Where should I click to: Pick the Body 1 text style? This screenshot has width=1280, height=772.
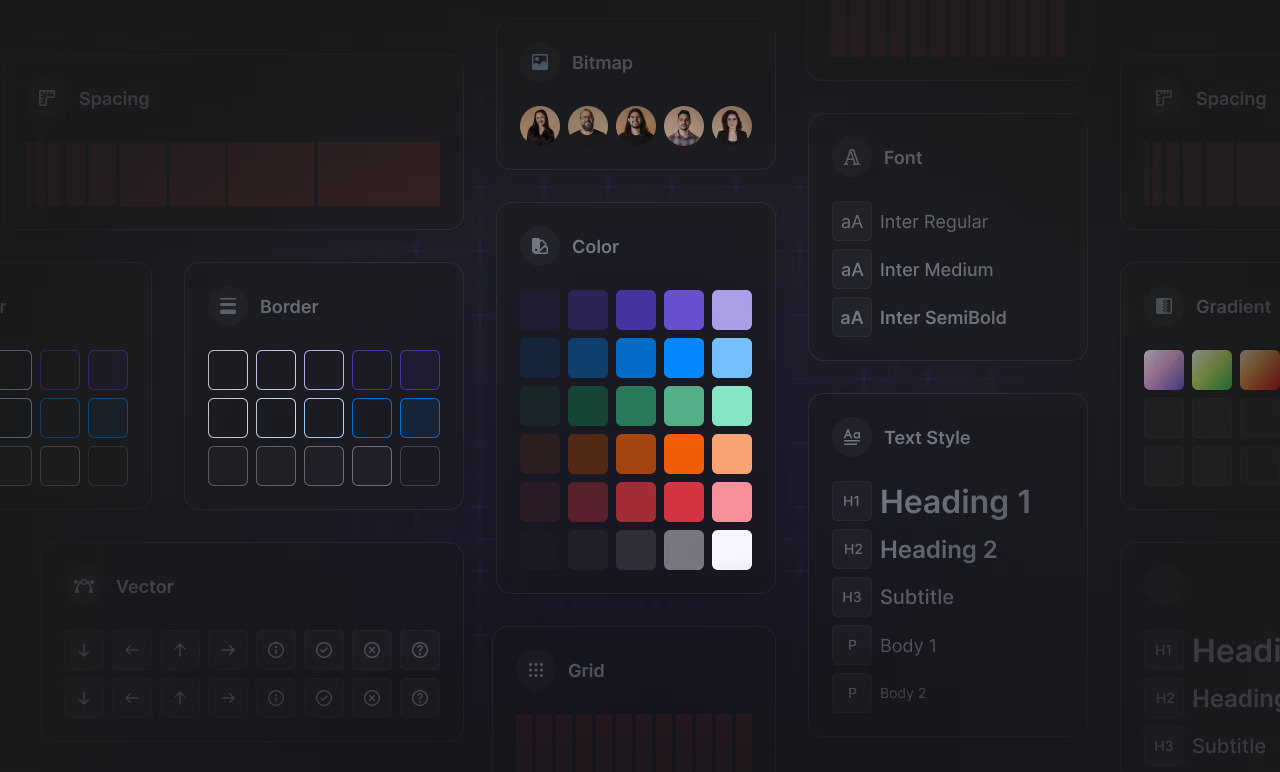pos(908,646)
